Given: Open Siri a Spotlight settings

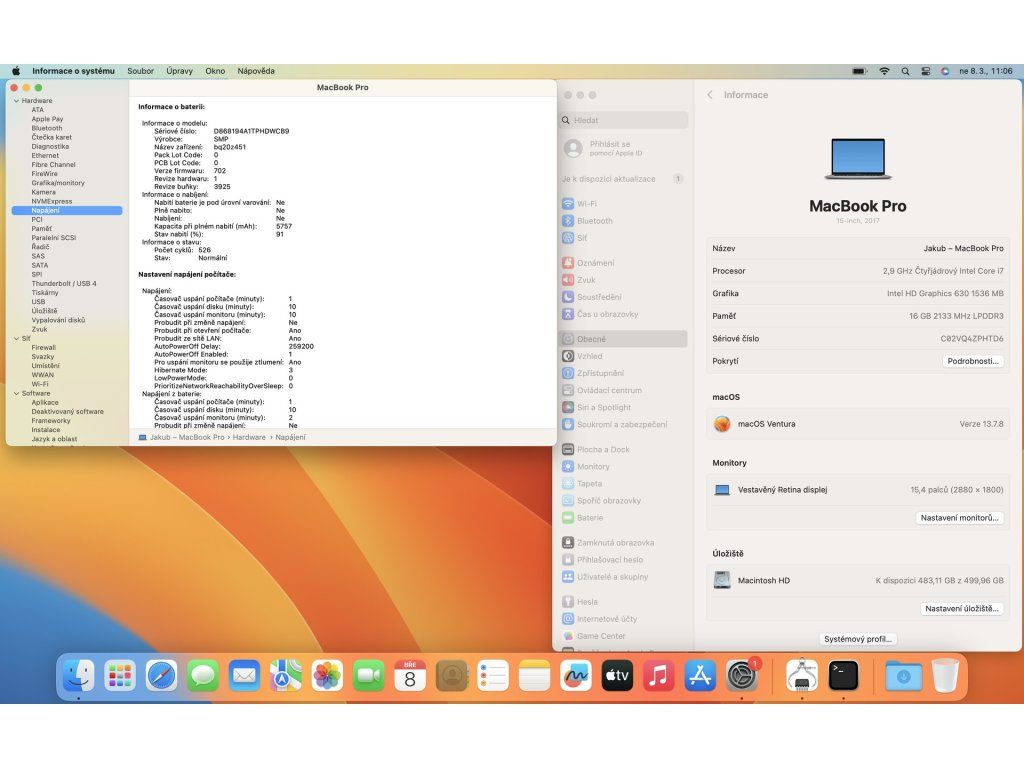Looking at the screenshot, I should [603, 407].
